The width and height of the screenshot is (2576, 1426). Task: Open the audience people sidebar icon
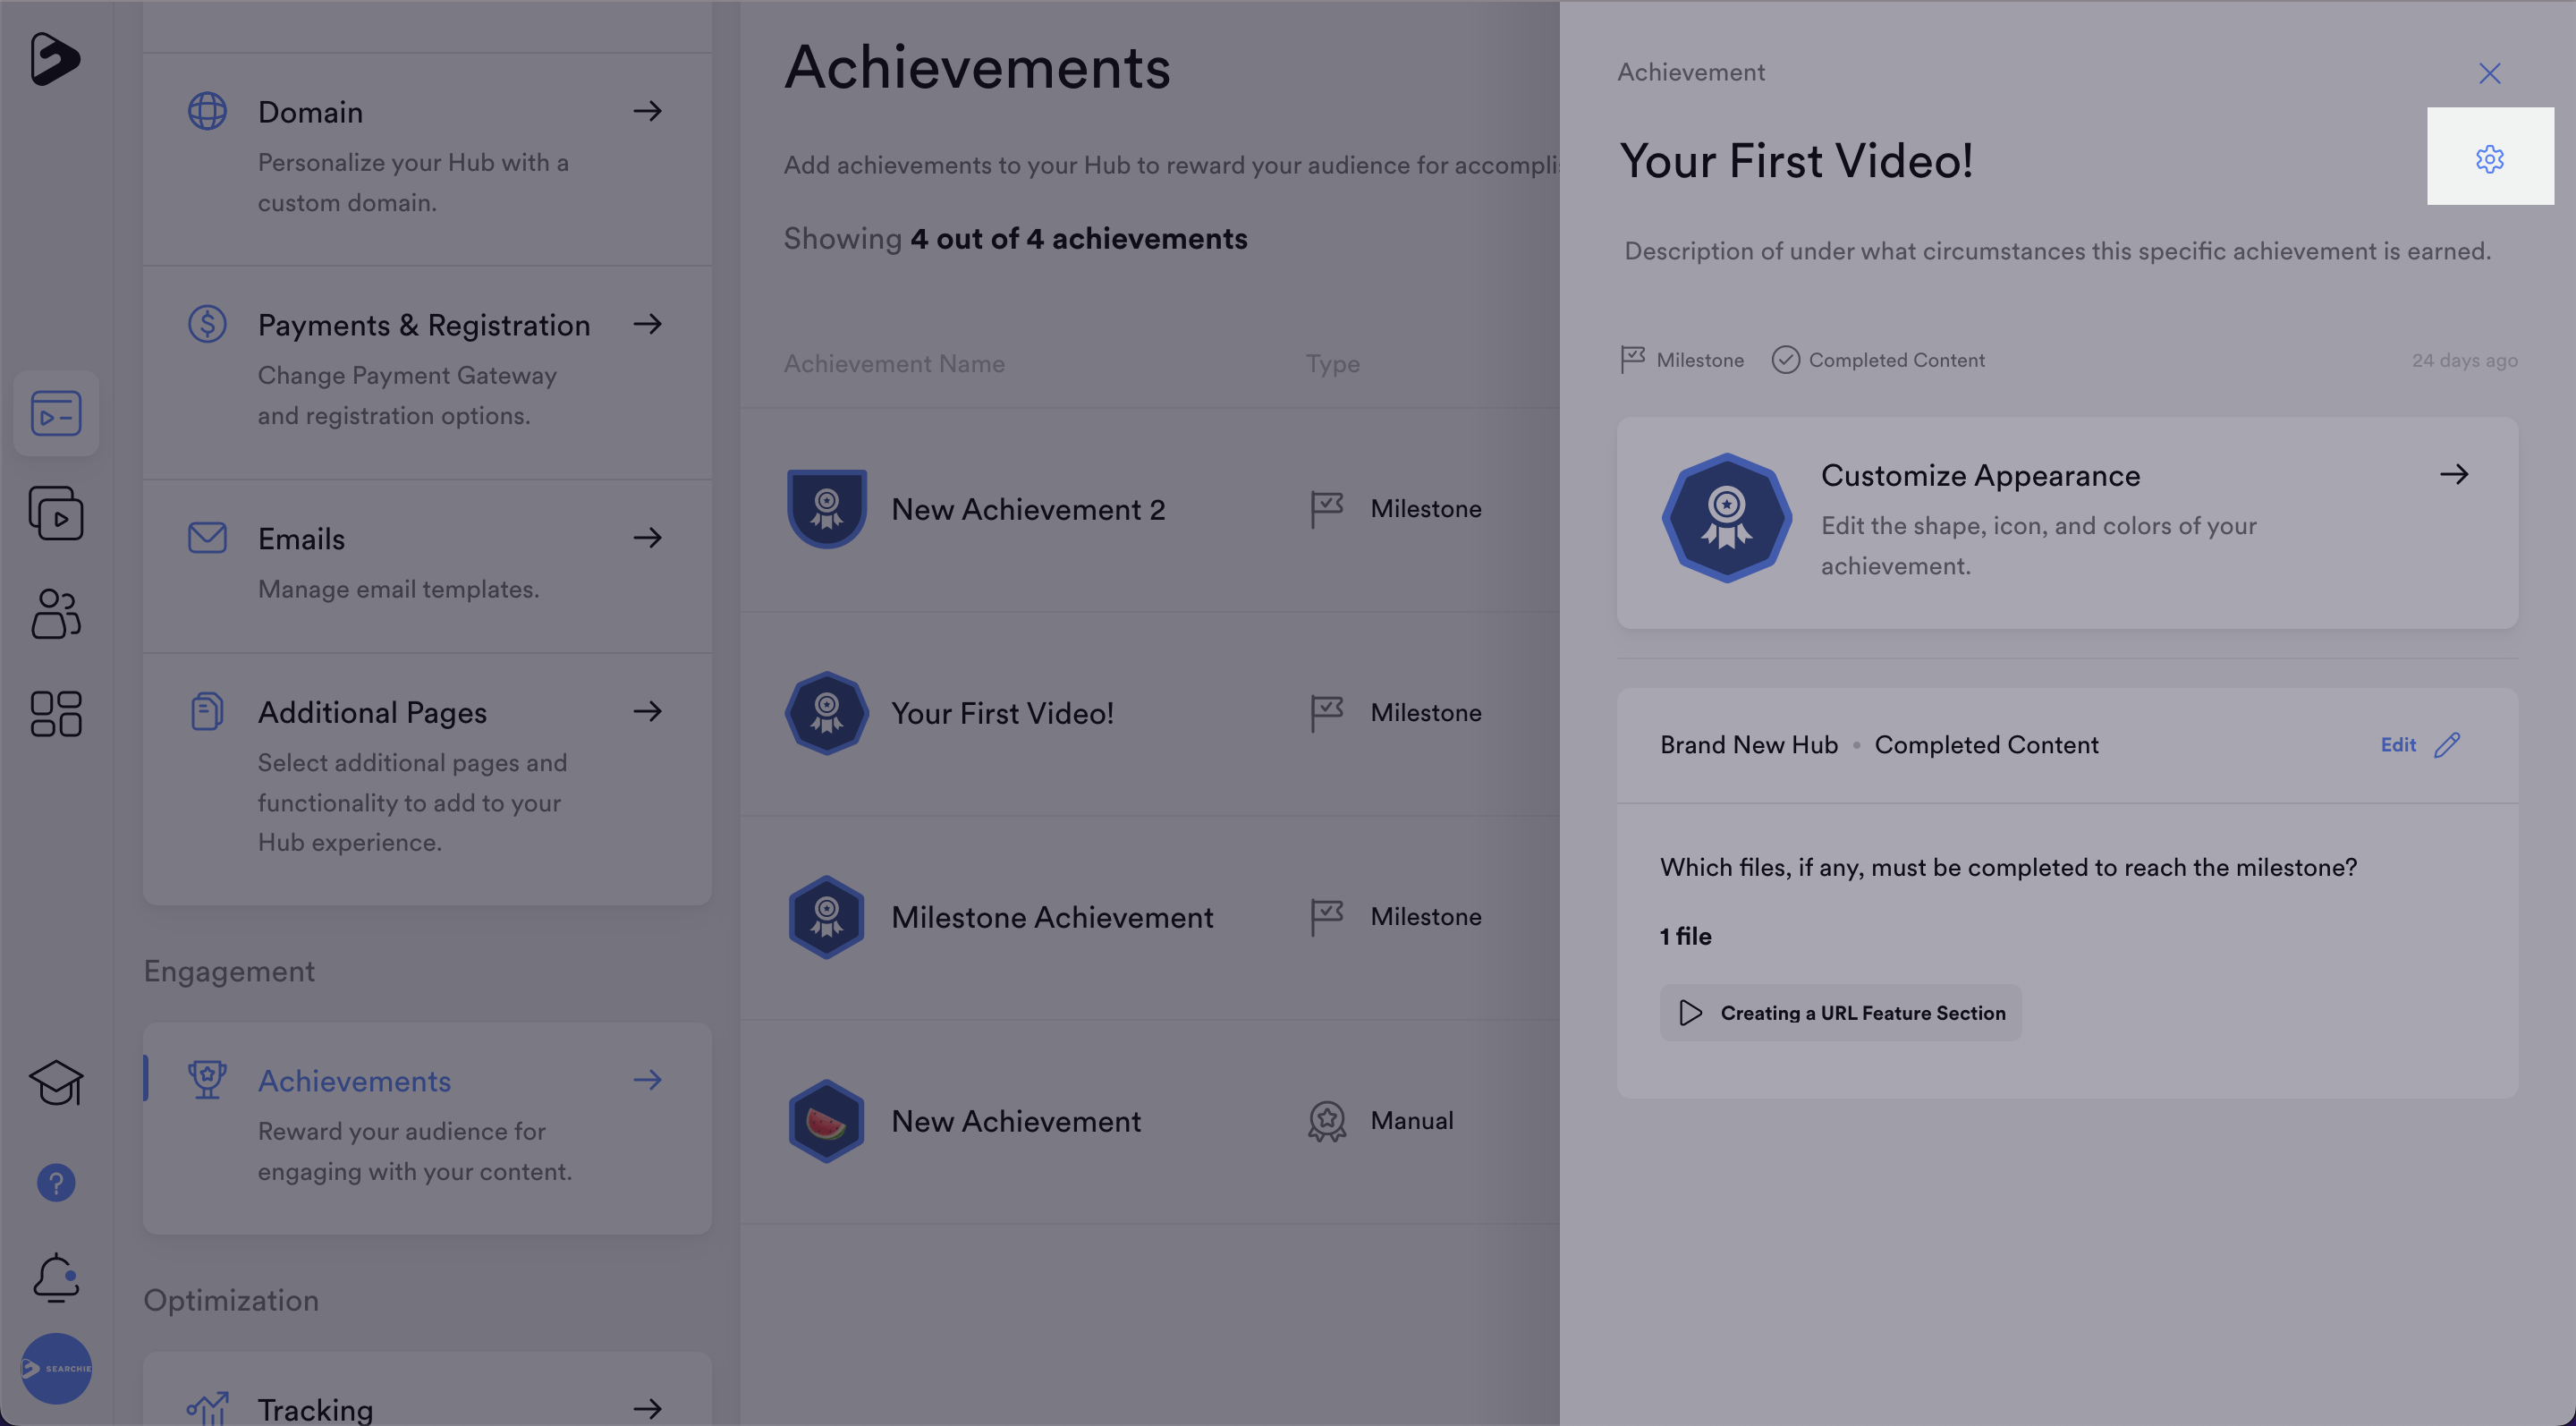click(x=55, y=613)
